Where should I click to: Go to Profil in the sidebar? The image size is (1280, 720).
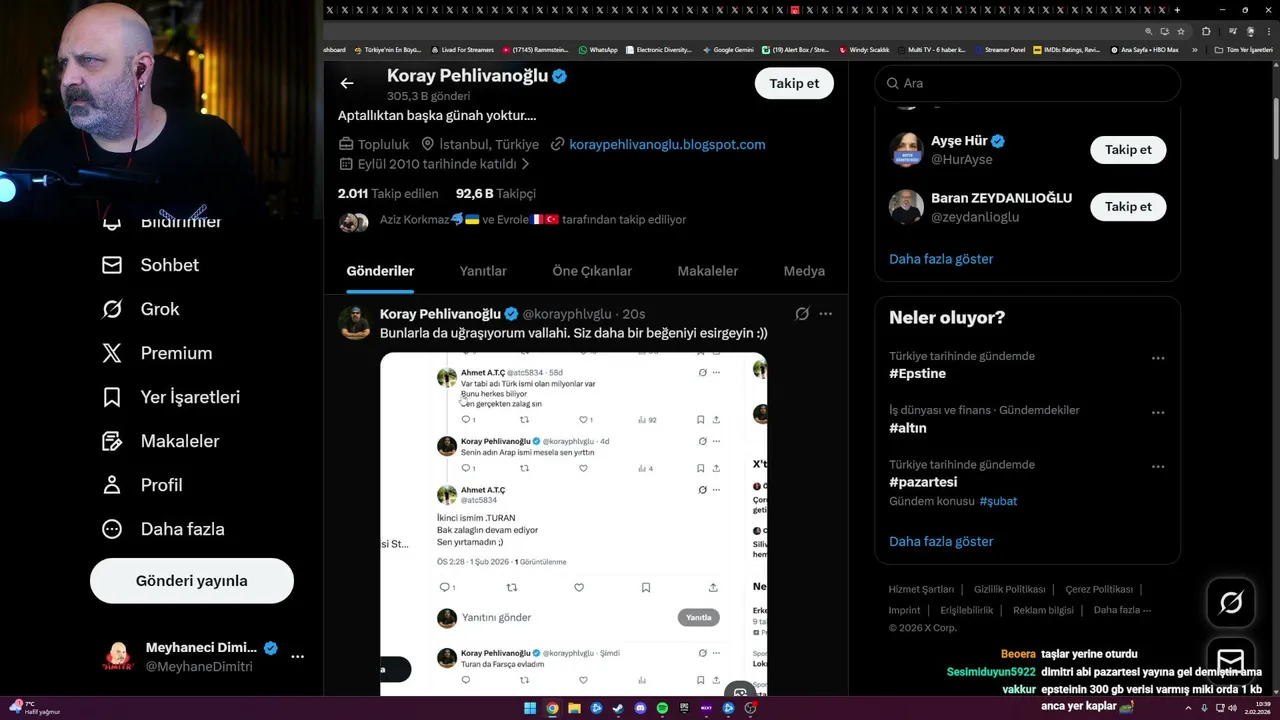pyautogui.click(x=142, y=485)
